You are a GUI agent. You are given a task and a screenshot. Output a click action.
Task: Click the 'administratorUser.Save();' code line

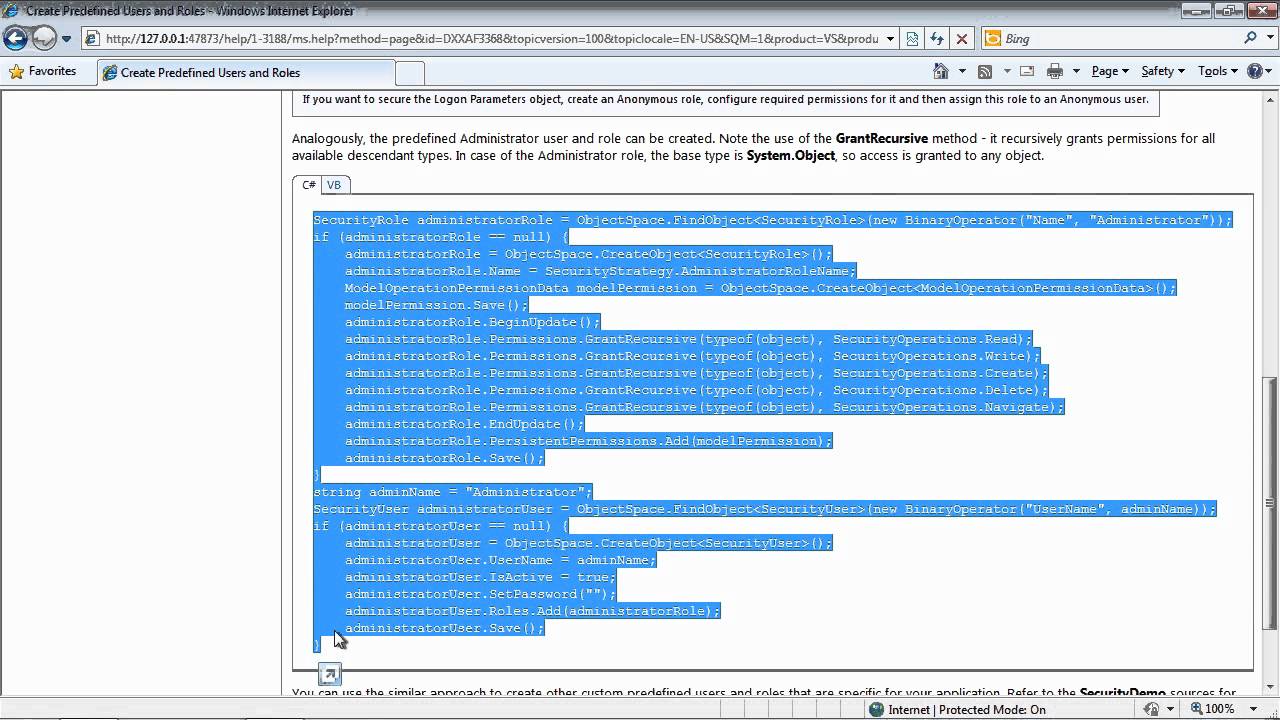[x=444, y=628]
